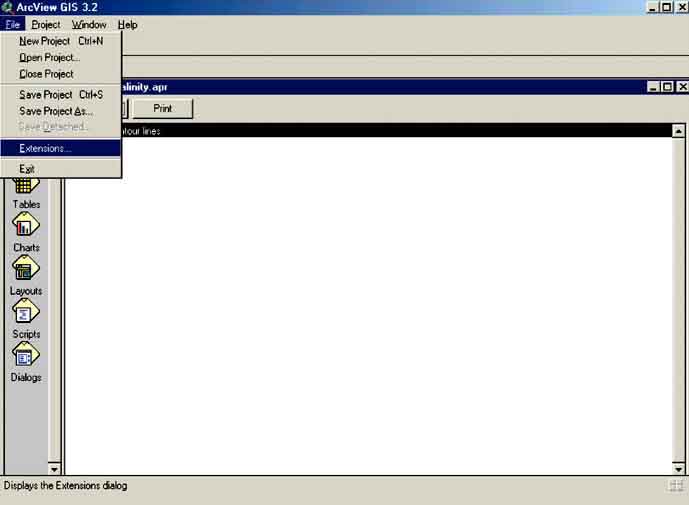Open the Help menu

(127, 24)
